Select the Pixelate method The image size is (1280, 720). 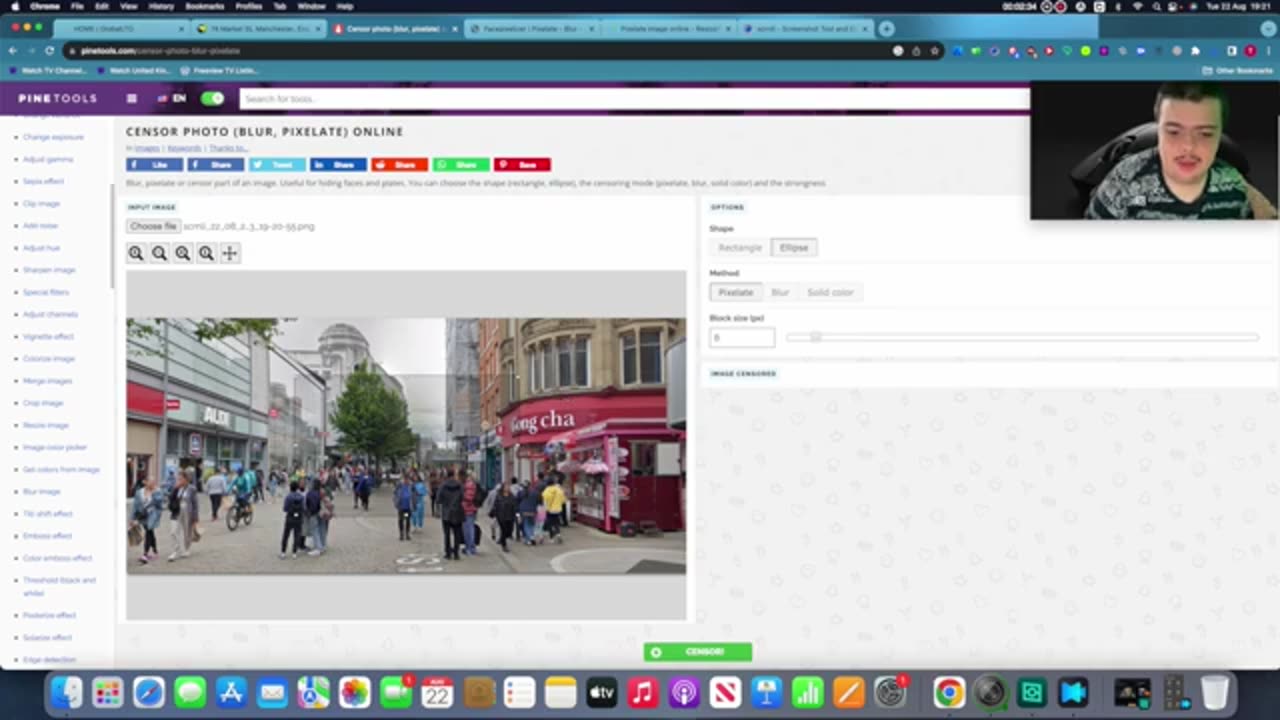(x=735, y=292)
